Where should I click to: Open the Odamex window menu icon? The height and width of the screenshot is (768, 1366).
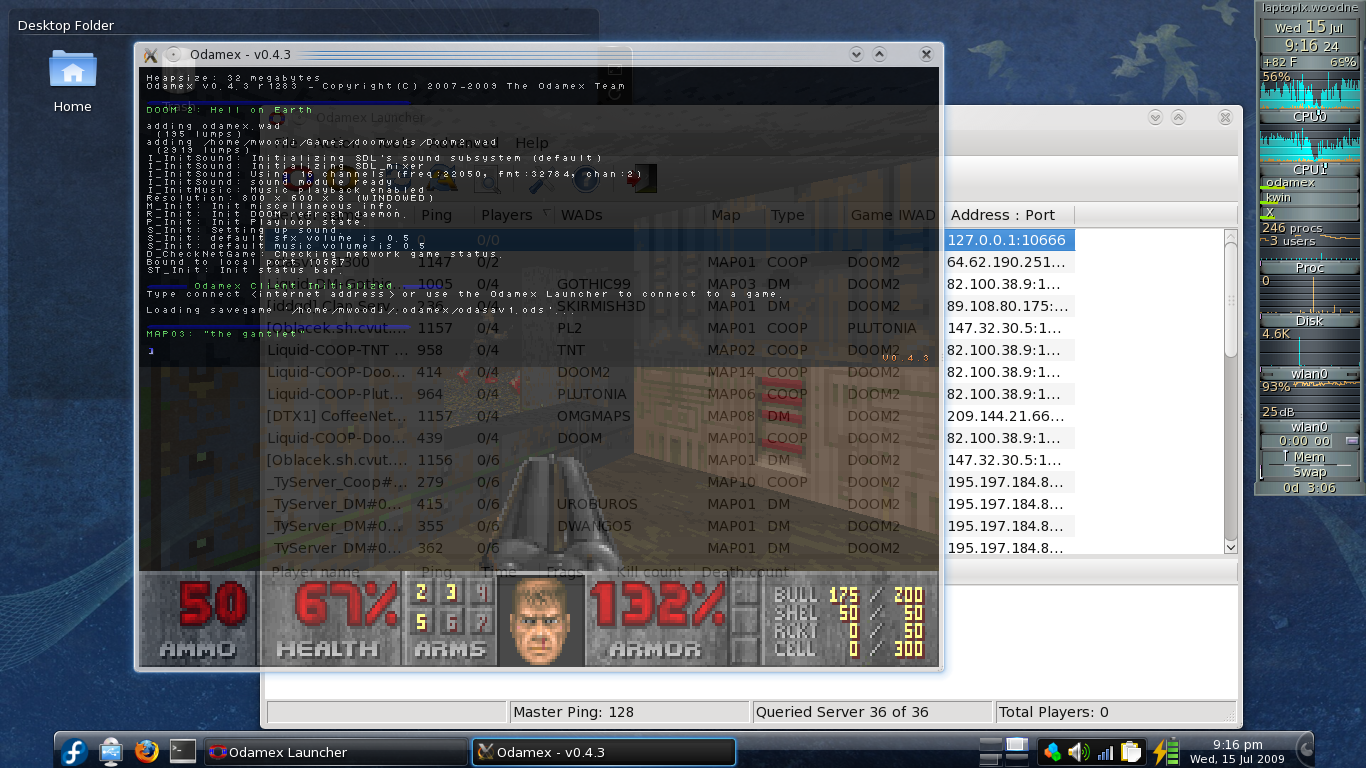coord(150,55)
